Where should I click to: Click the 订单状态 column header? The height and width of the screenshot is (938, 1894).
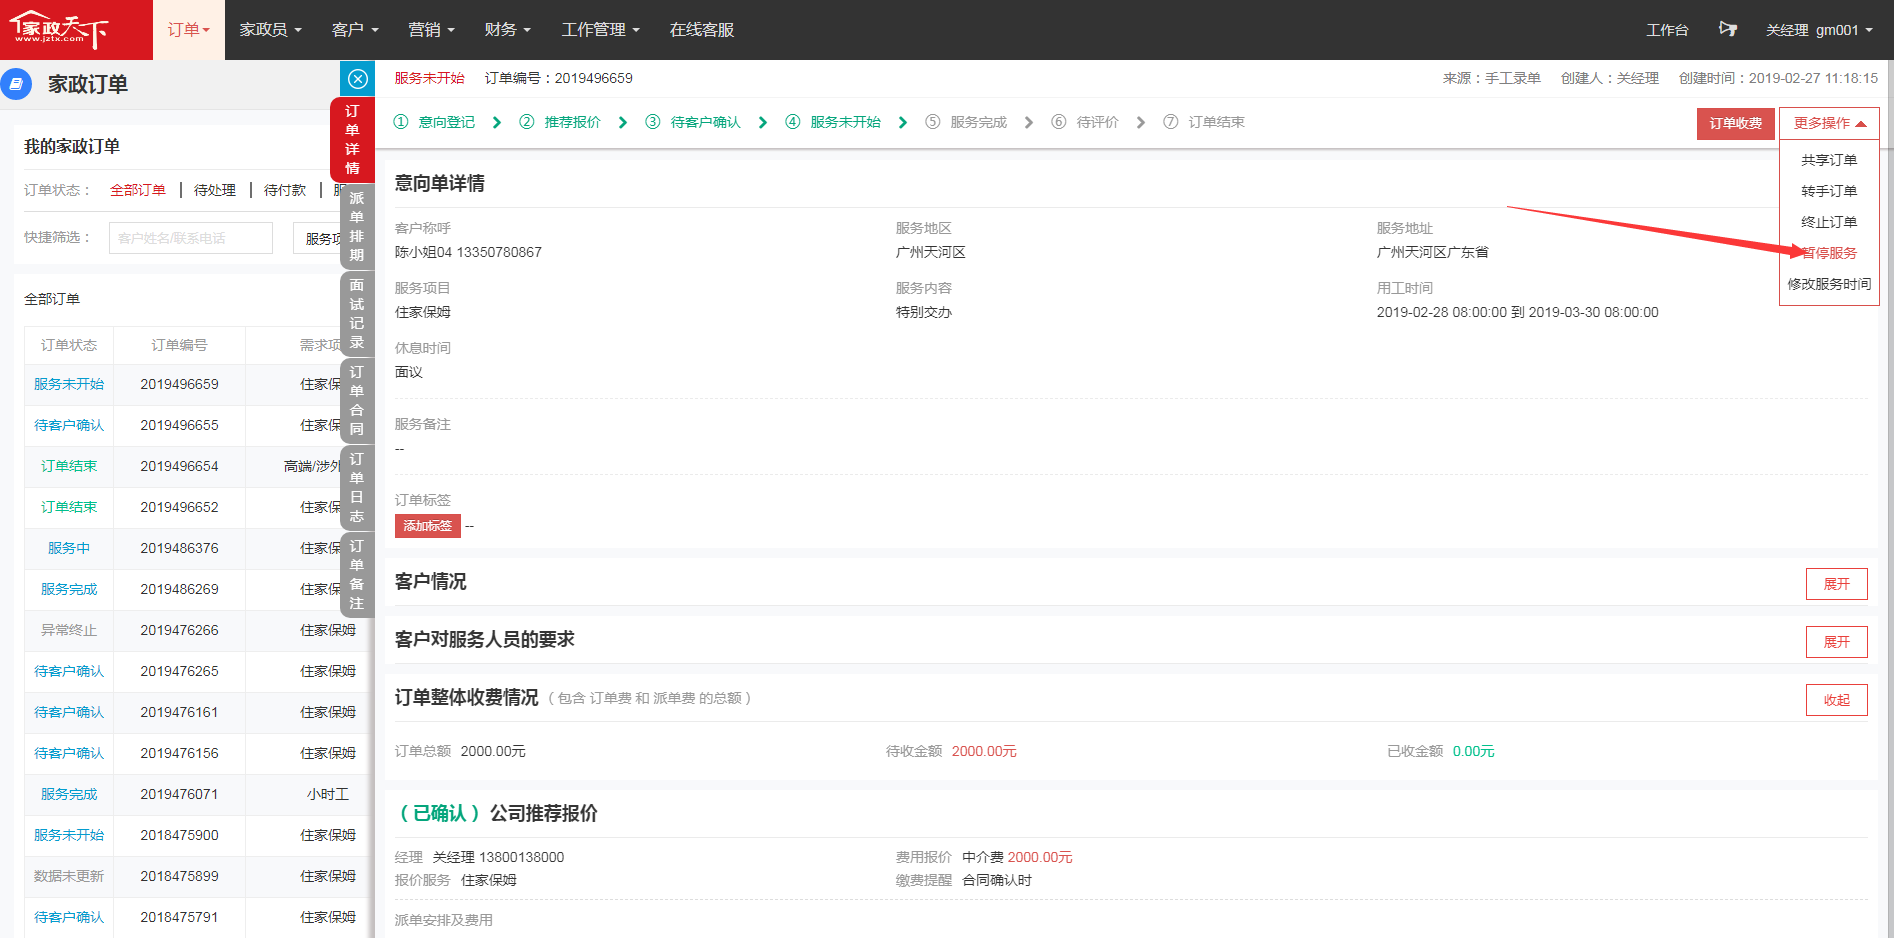click(x=69, y=345)
